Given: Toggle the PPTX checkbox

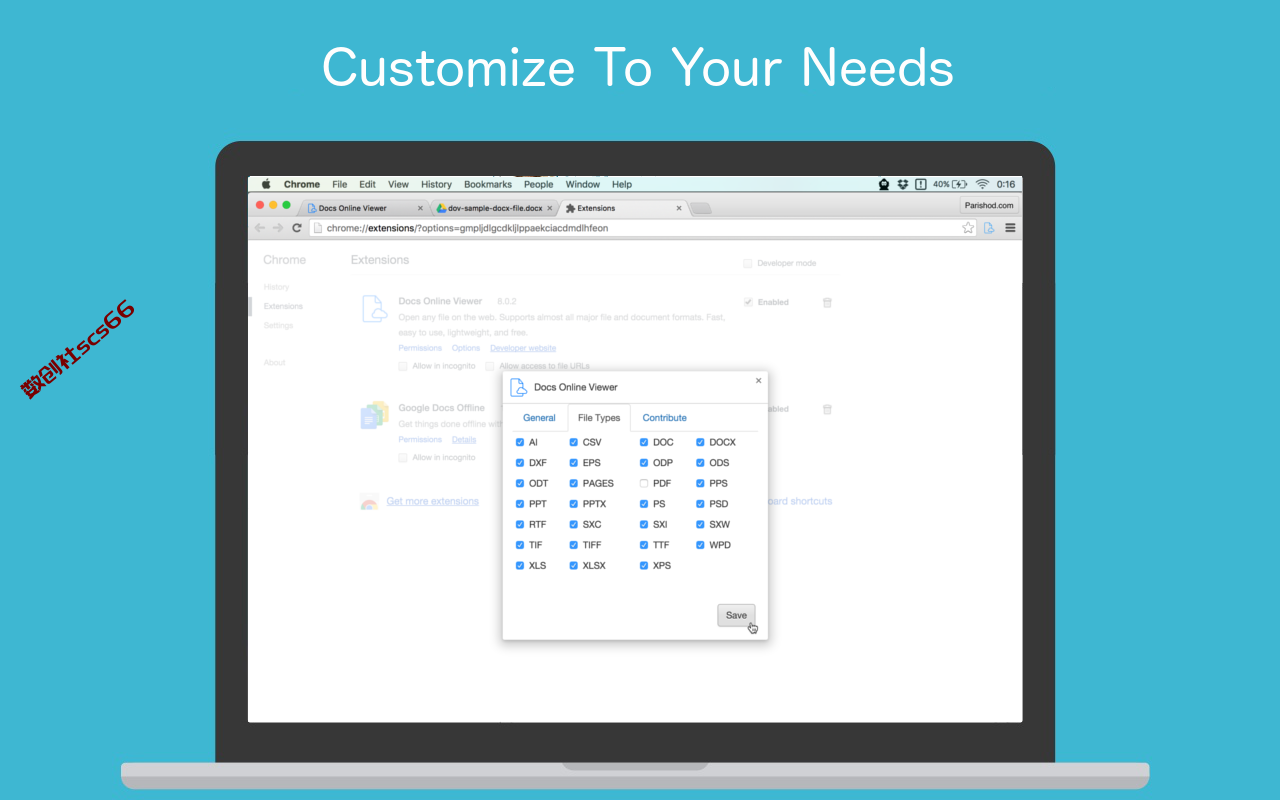Looking at the screenshot, I should [574, 504].
